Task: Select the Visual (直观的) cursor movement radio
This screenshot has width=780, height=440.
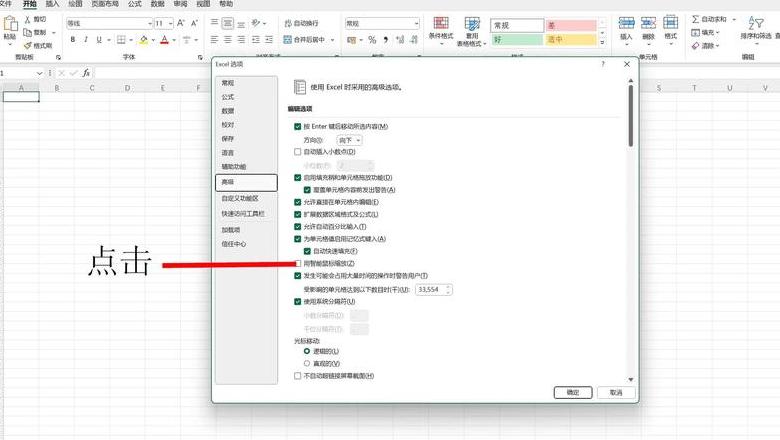Action: (307, 363)
